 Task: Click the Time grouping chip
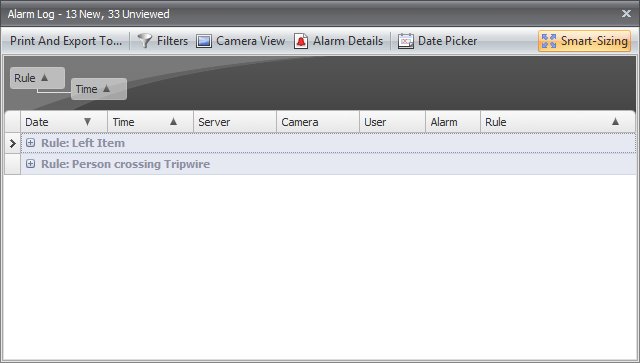[99, 89]
